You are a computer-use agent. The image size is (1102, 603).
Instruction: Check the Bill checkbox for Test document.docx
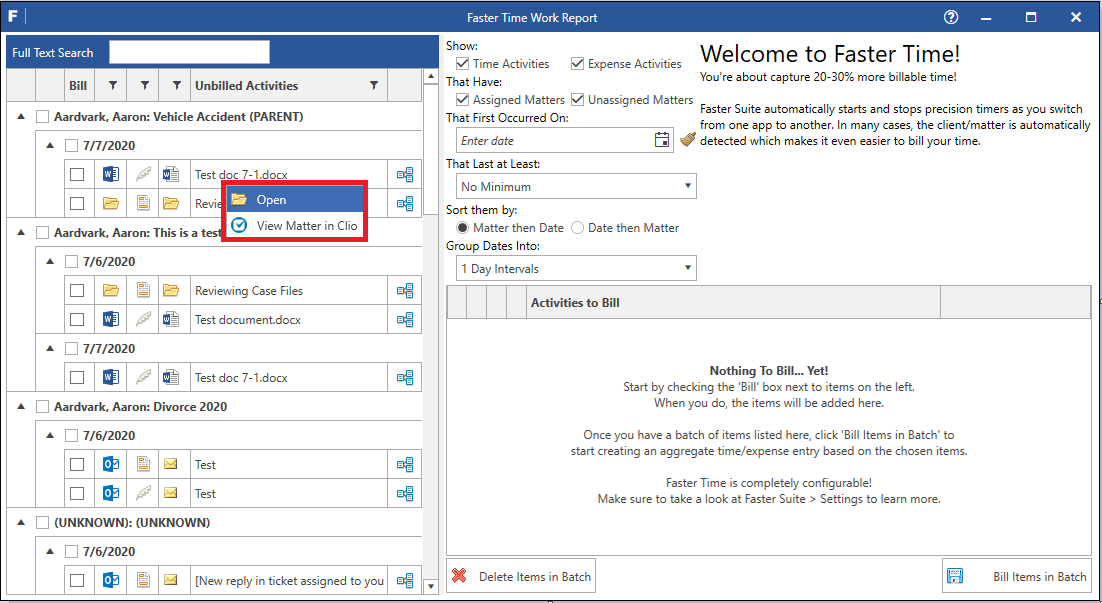(77, 320)
